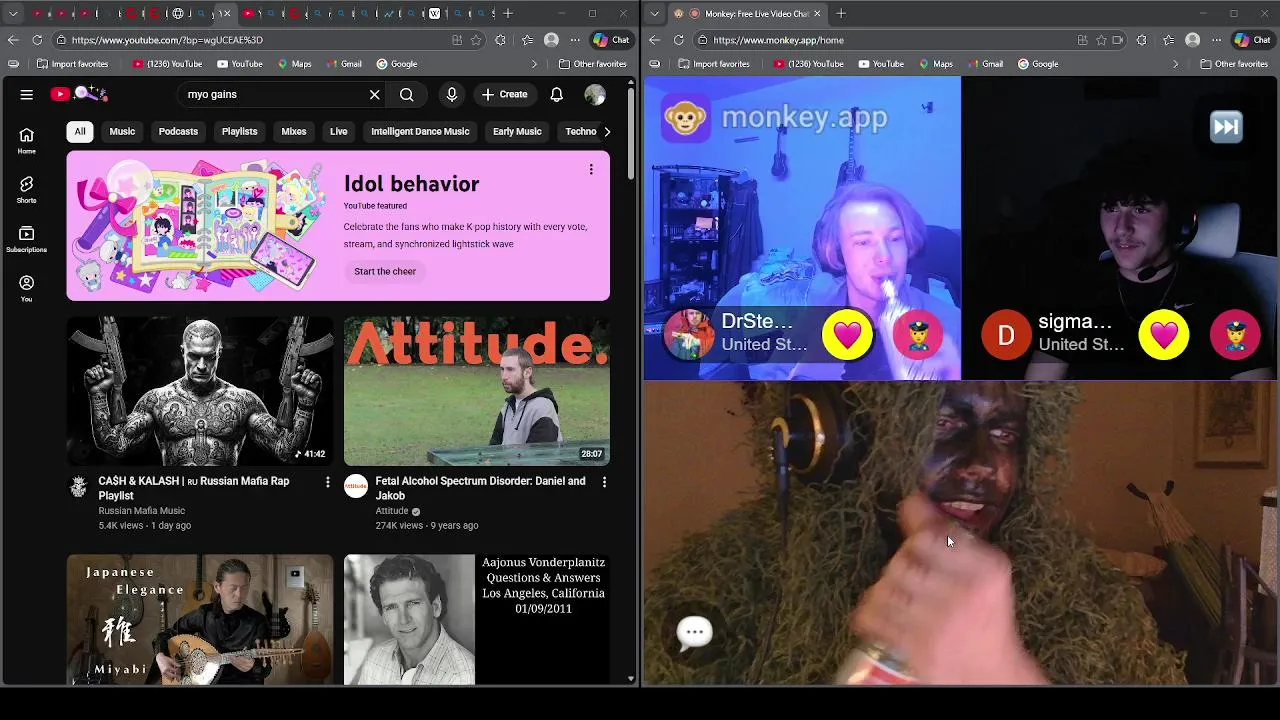Favorite the YouTube page with the star icon
Viewport: 1280px width, 720px height.
tap(476, 40)
